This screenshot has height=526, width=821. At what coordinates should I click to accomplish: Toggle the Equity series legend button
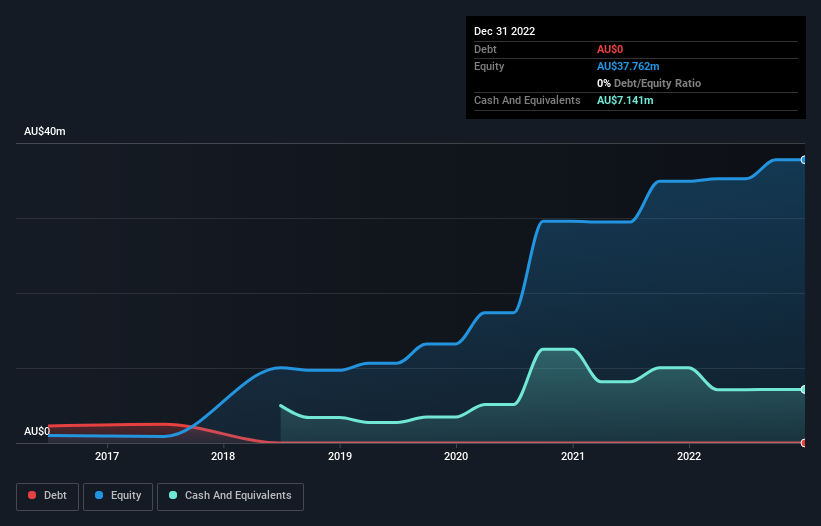pyautogui.click(x=118, y=496)
